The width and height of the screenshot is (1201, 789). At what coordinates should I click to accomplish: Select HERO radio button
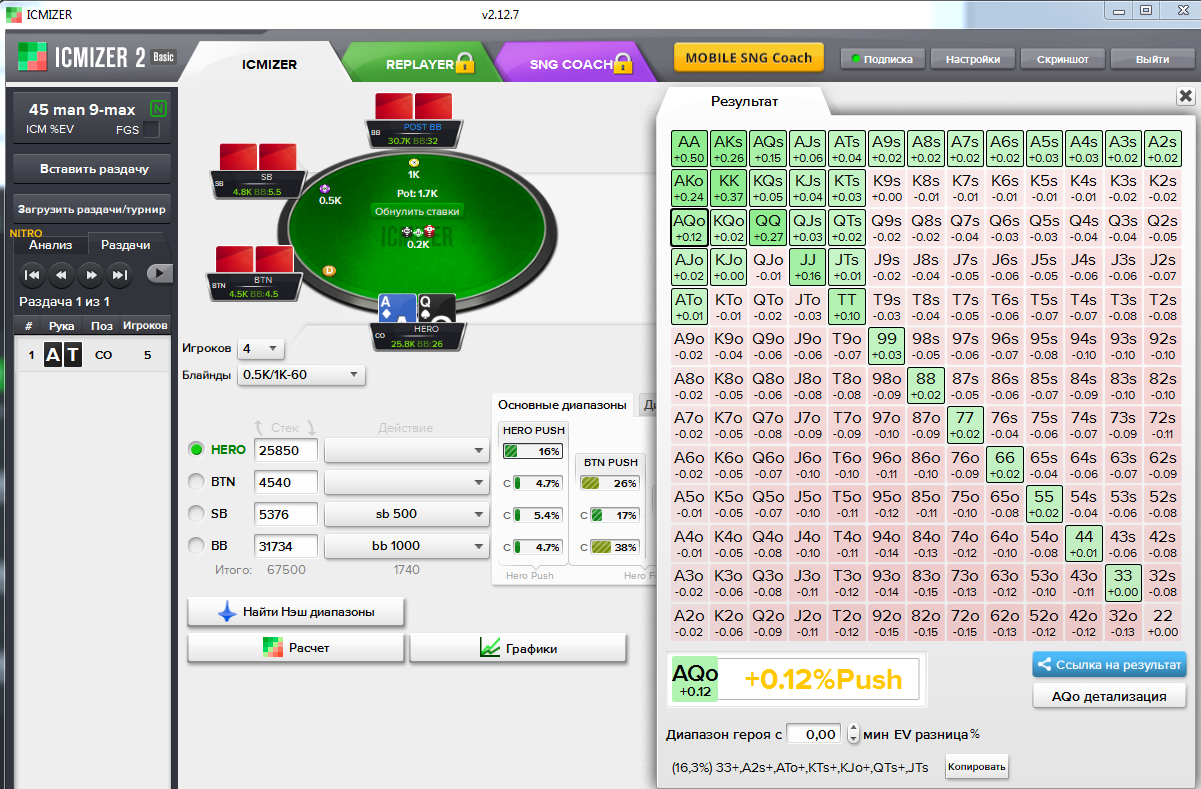(197, 450)
